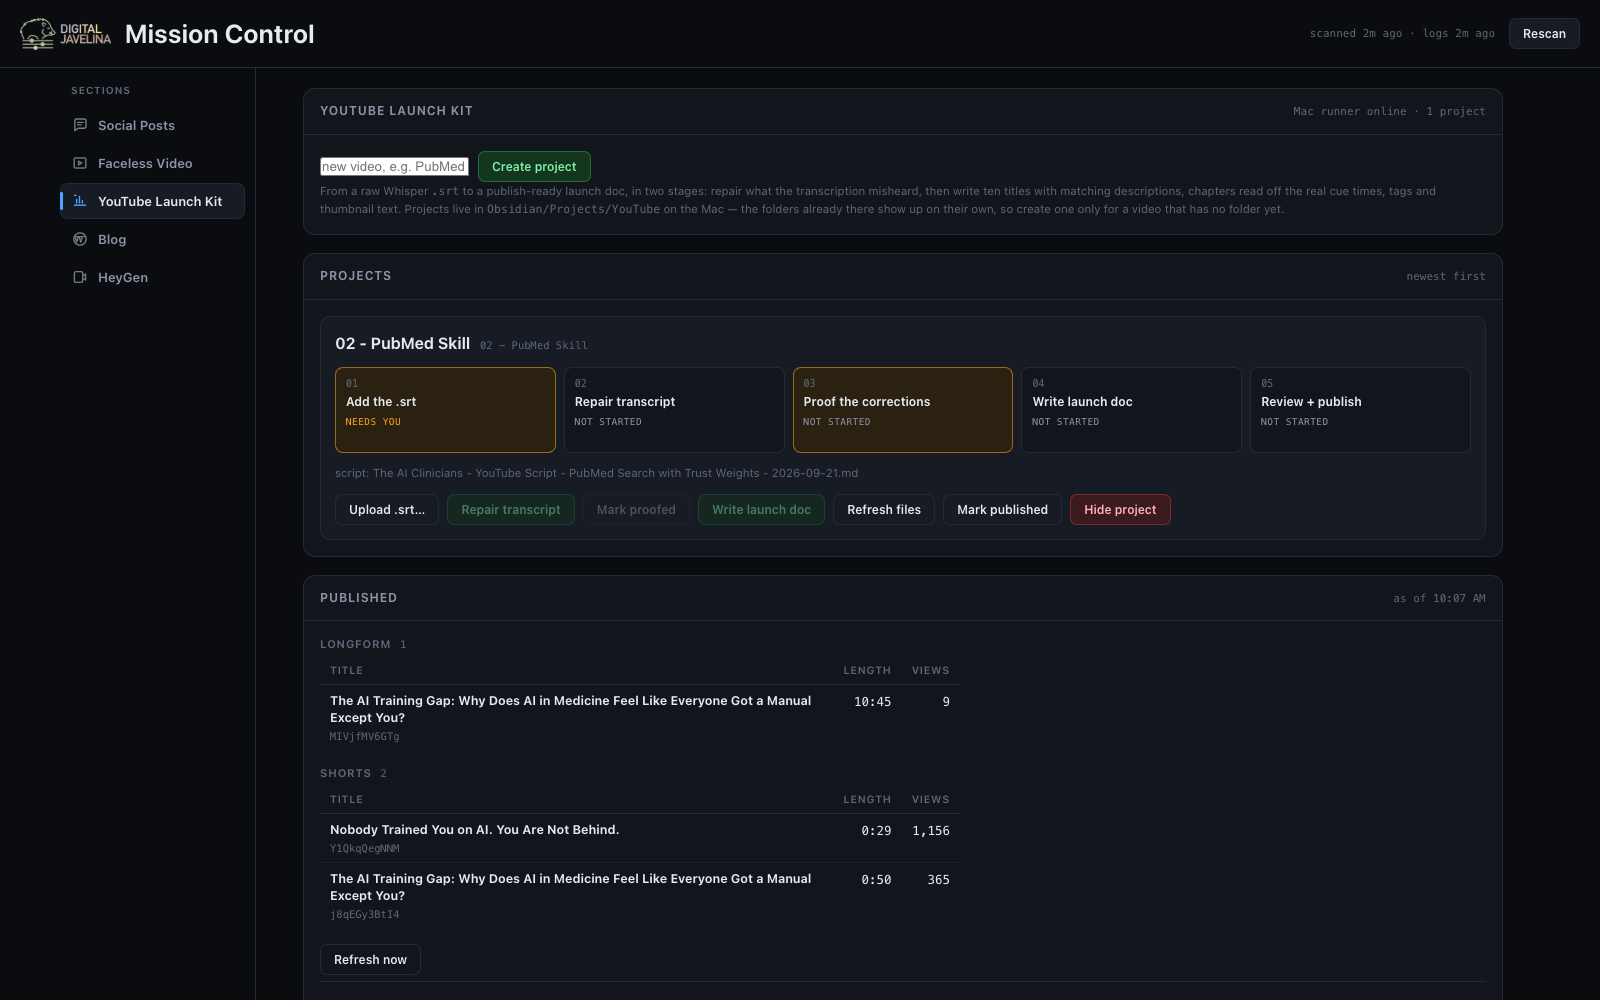Click the Repair transcript action button
The width and height of the screenshot is (1600, 1000).
pyautogui.click(x=511, y=510)
